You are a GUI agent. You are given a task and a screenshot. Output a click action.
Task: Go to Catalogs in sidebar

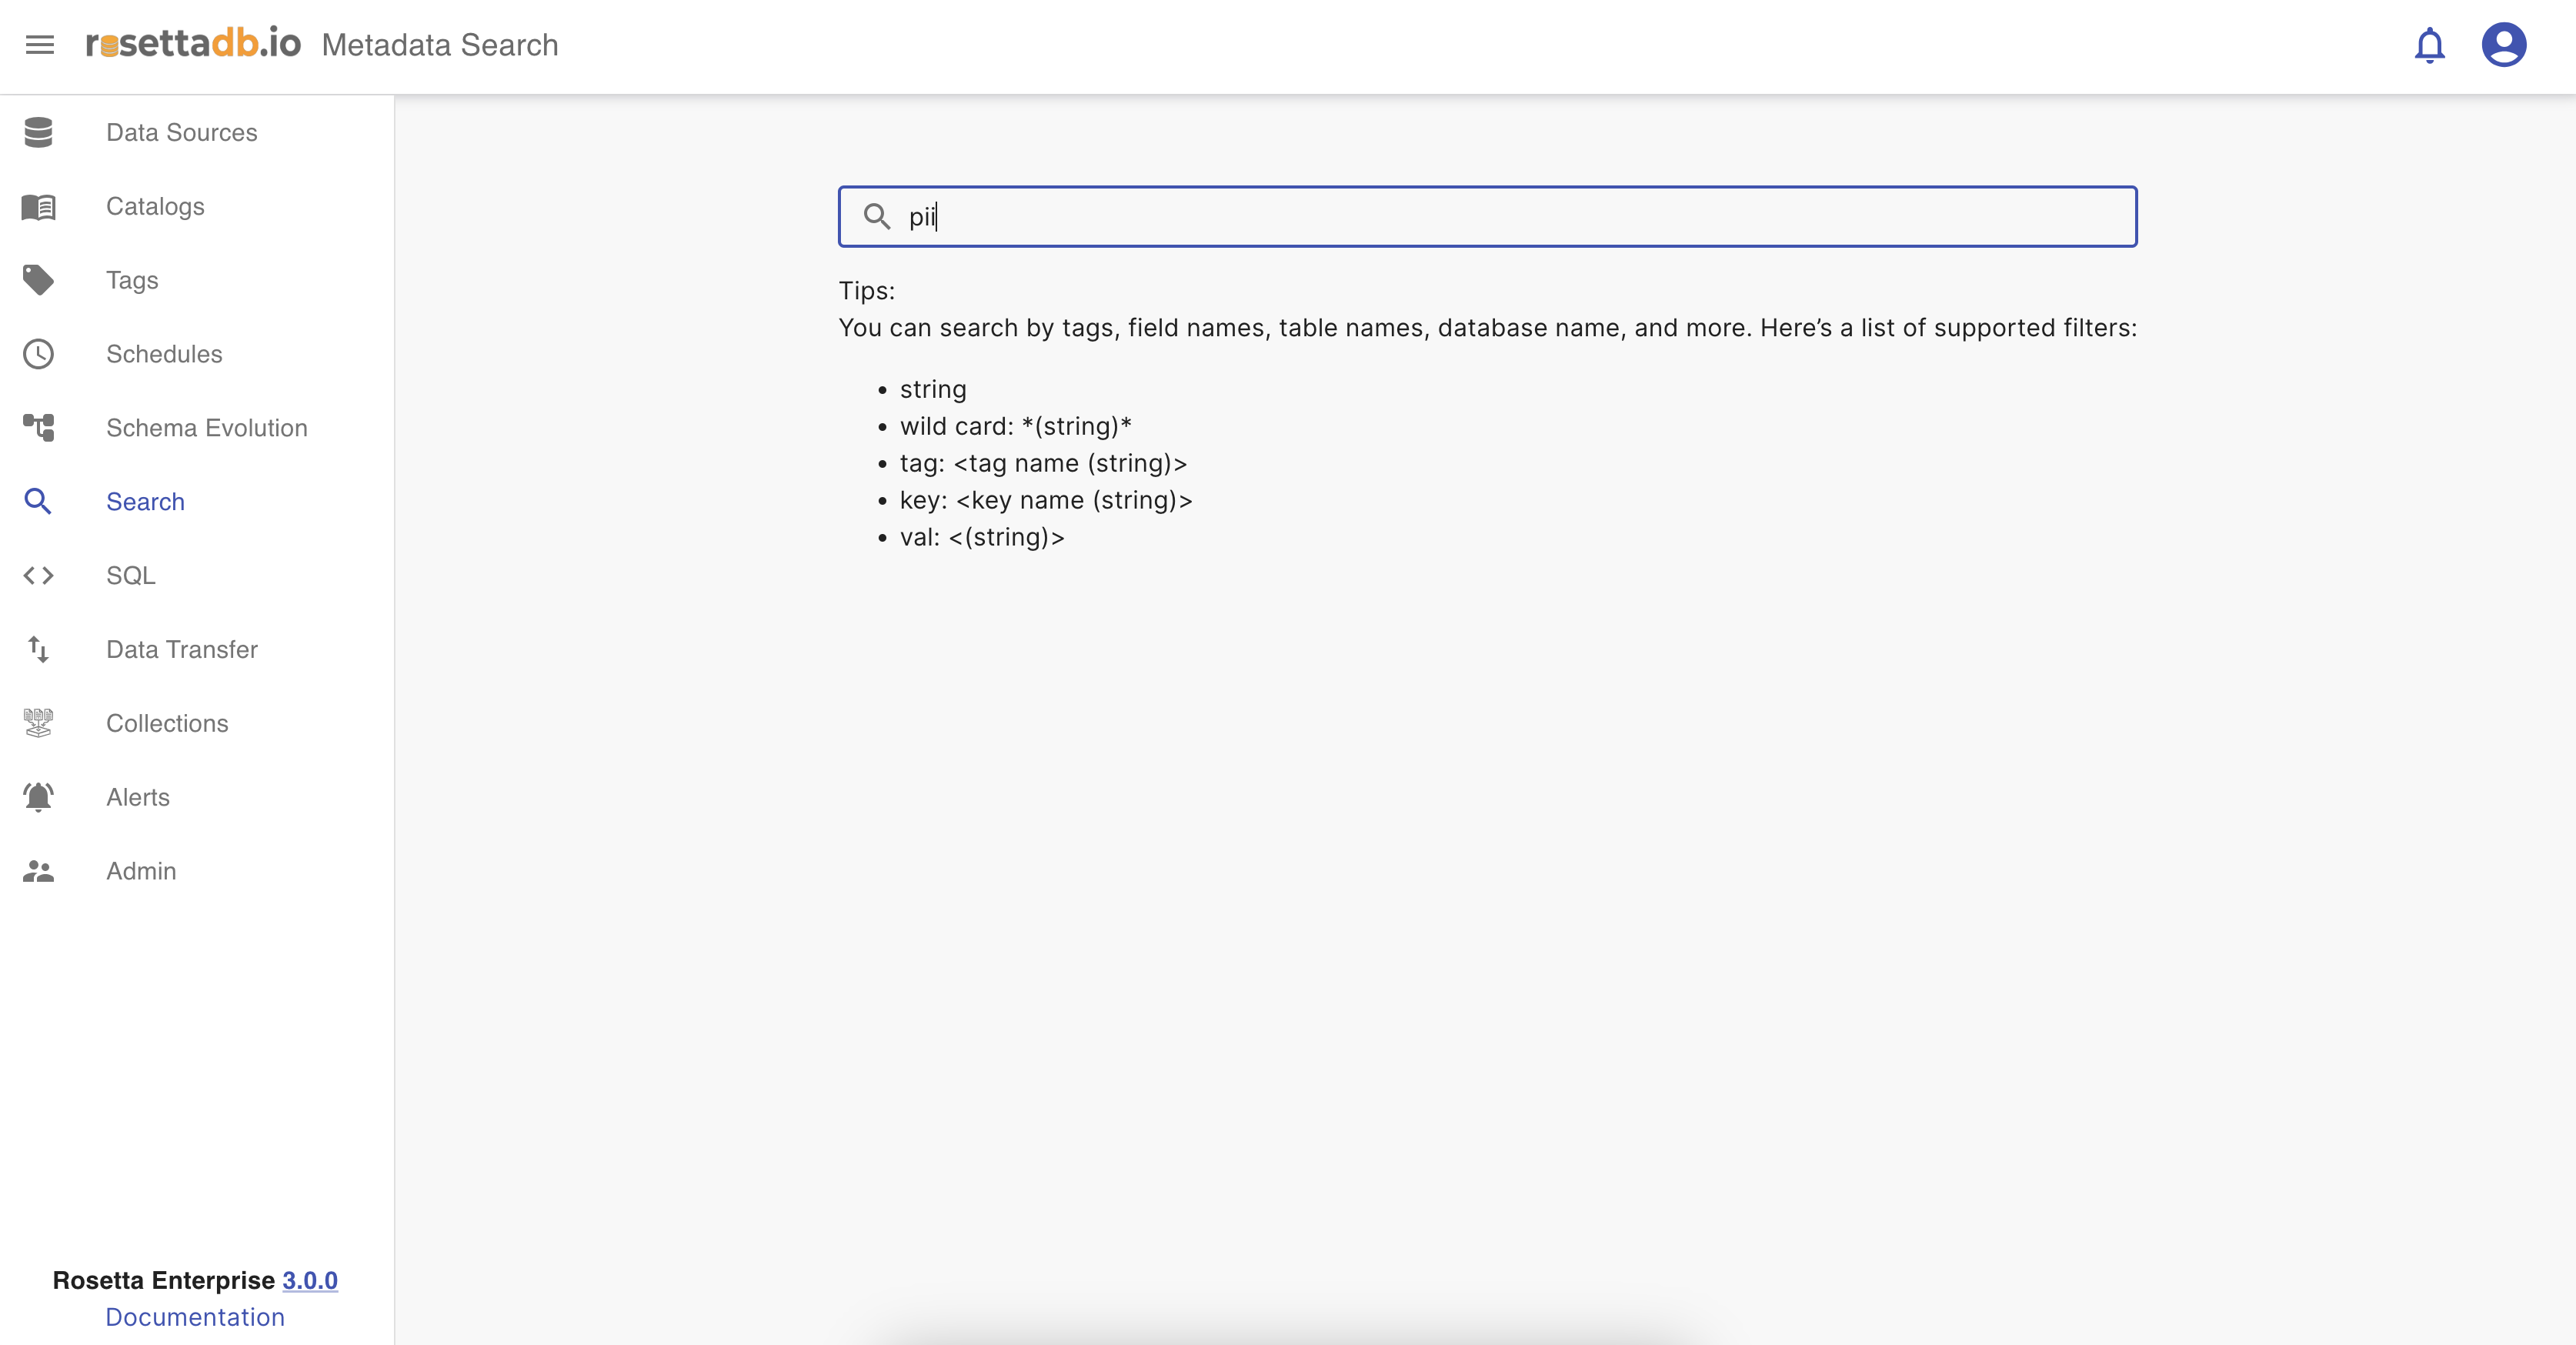point(155,207)
